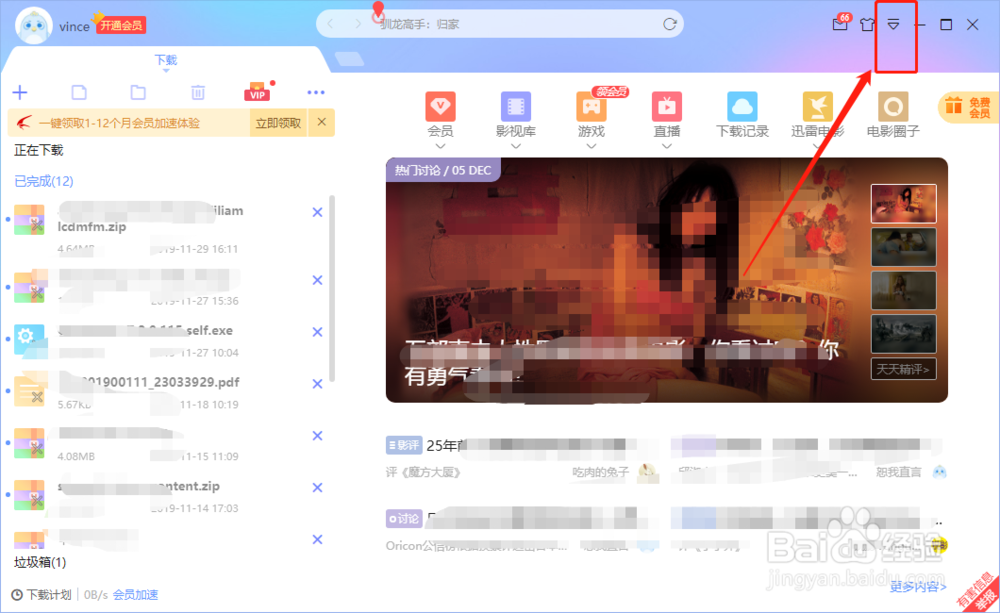Click the vince user avatar
1000x613 pixels.
point(33,26)
